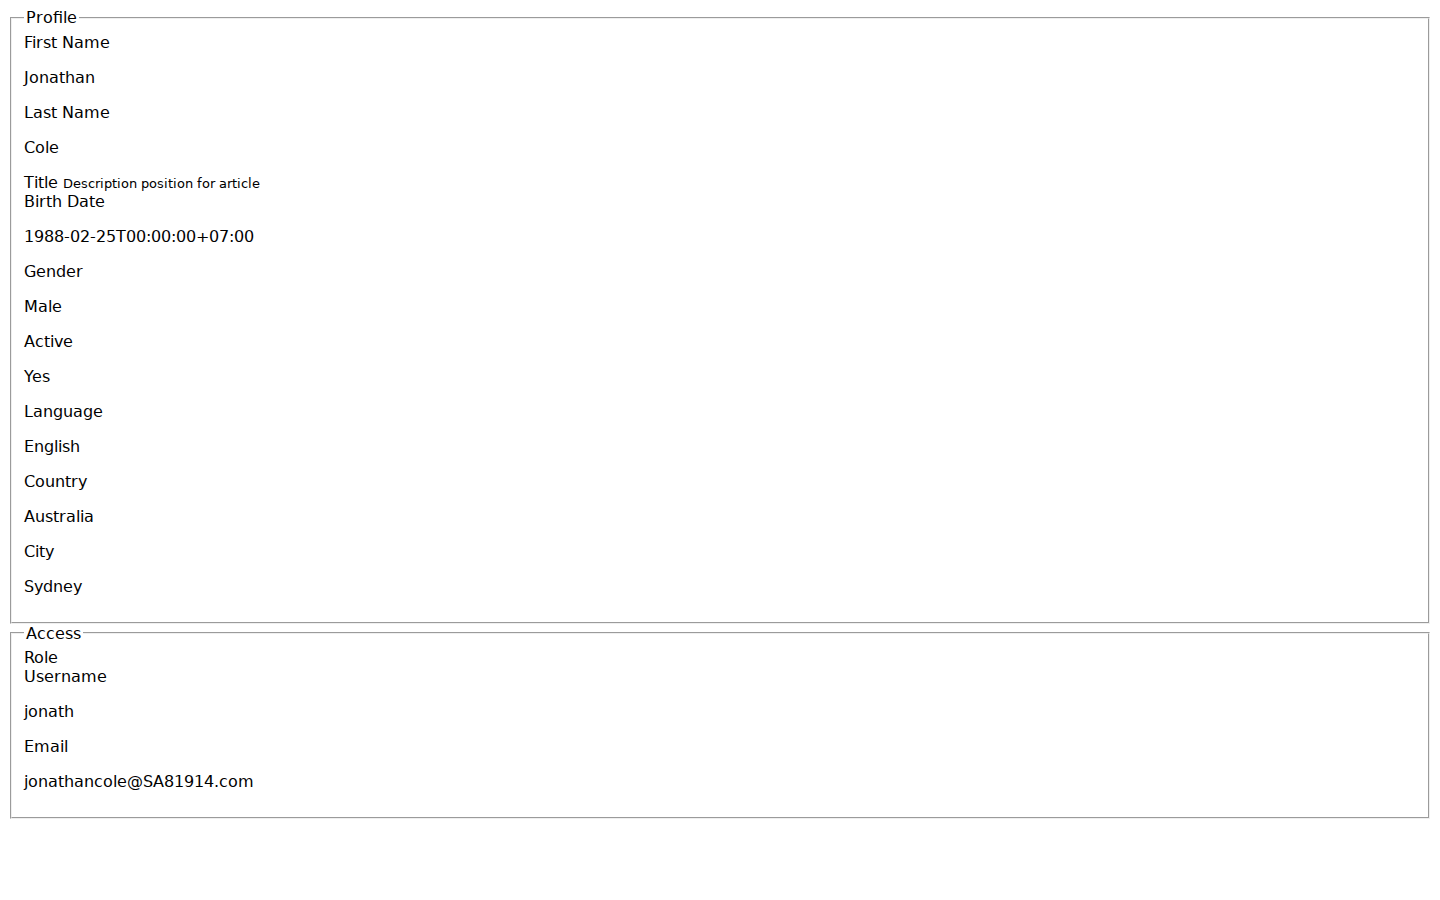Select the English language value

click(52, 446)
